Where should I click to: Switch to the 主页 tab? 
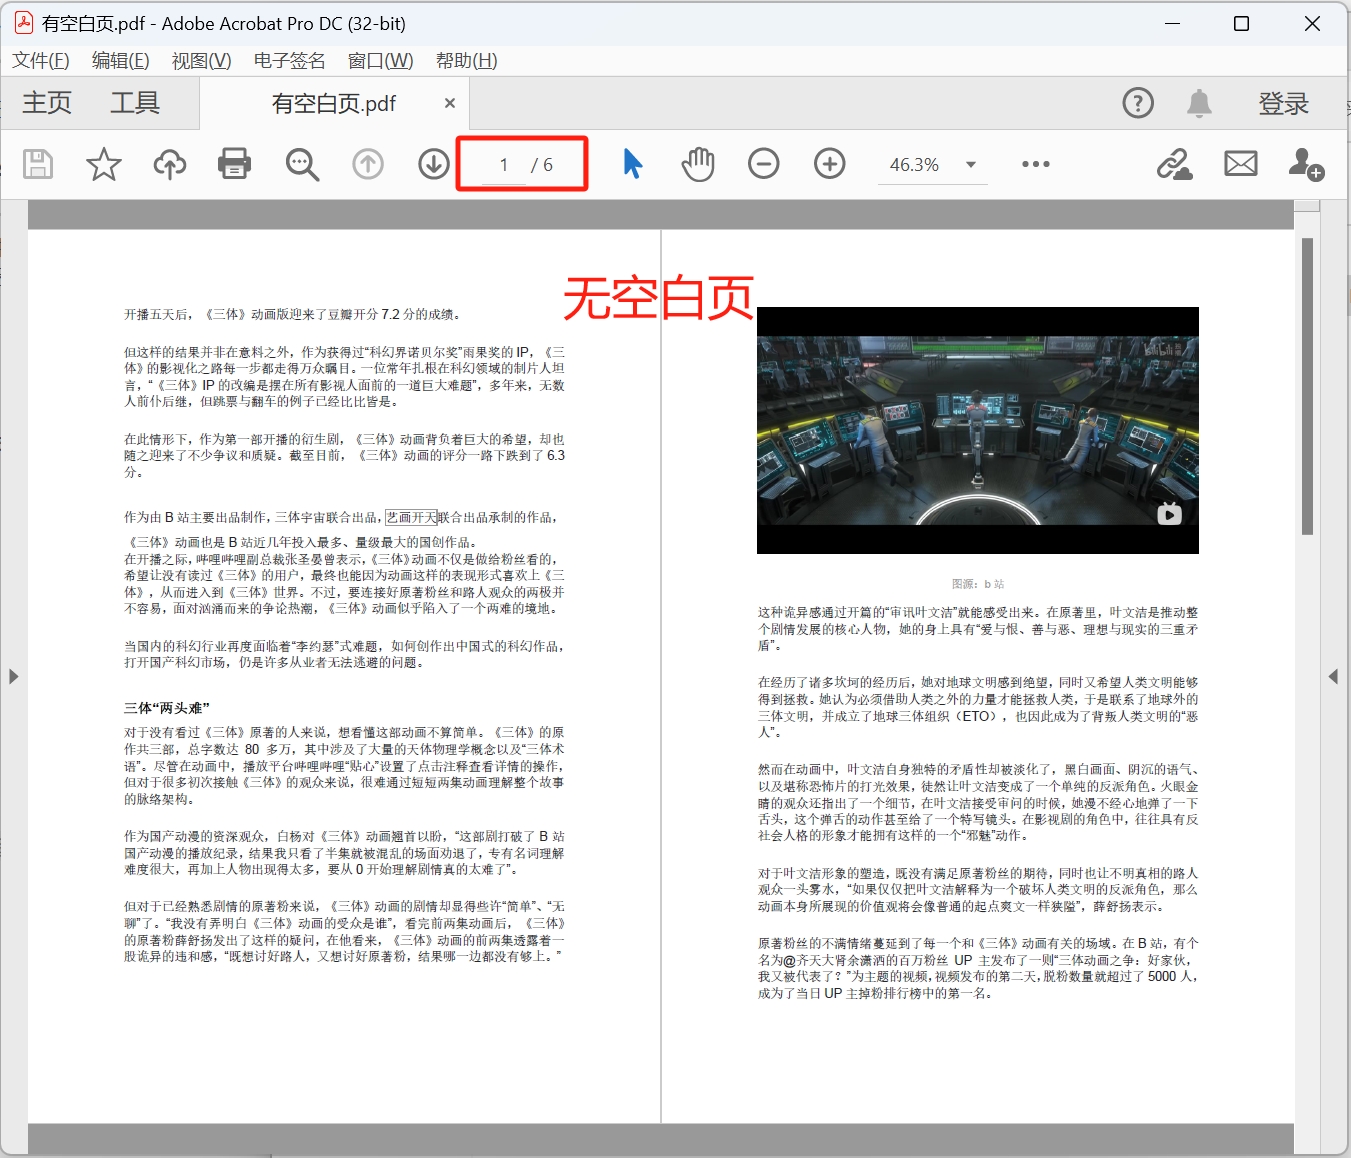coord(46,102)
